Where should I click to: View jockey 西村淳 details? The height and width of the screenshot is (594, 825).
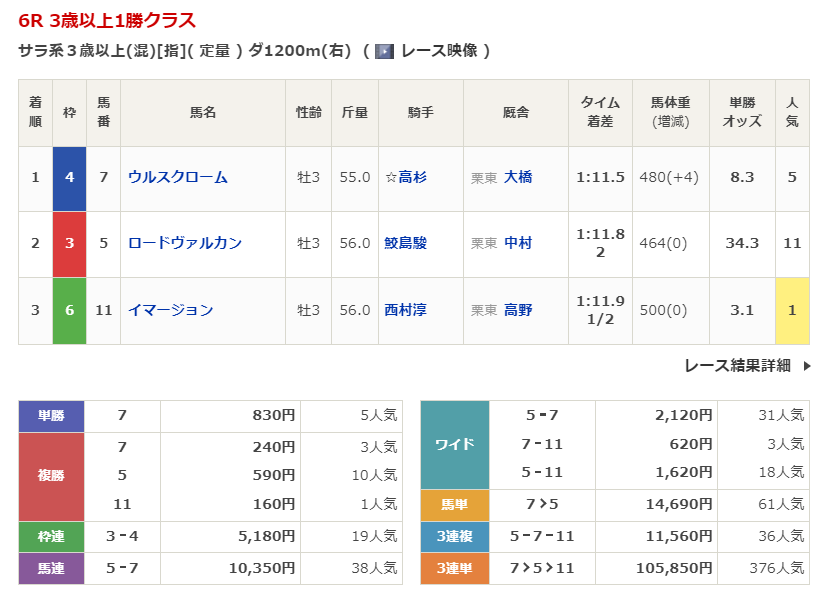405,310
